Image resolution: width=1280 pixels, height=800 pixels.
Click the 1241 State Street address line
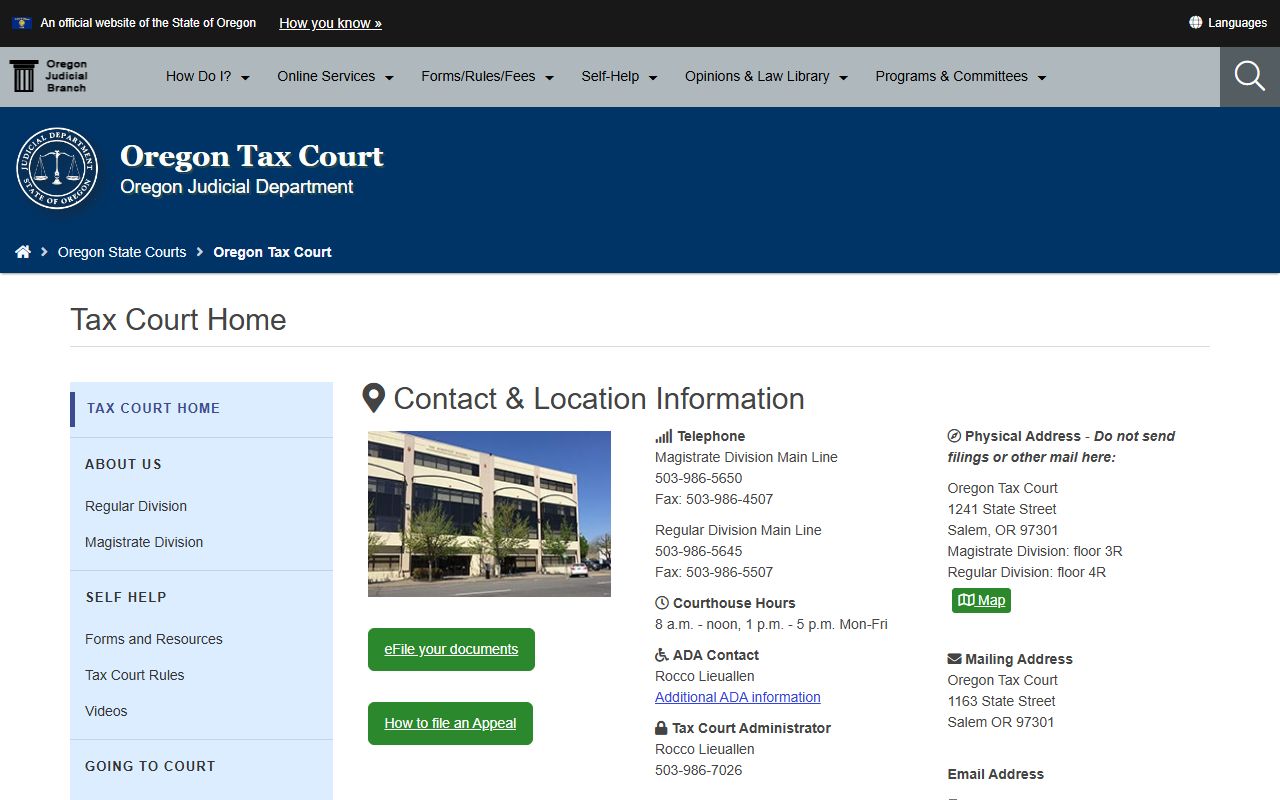[x=1002, y=509]
